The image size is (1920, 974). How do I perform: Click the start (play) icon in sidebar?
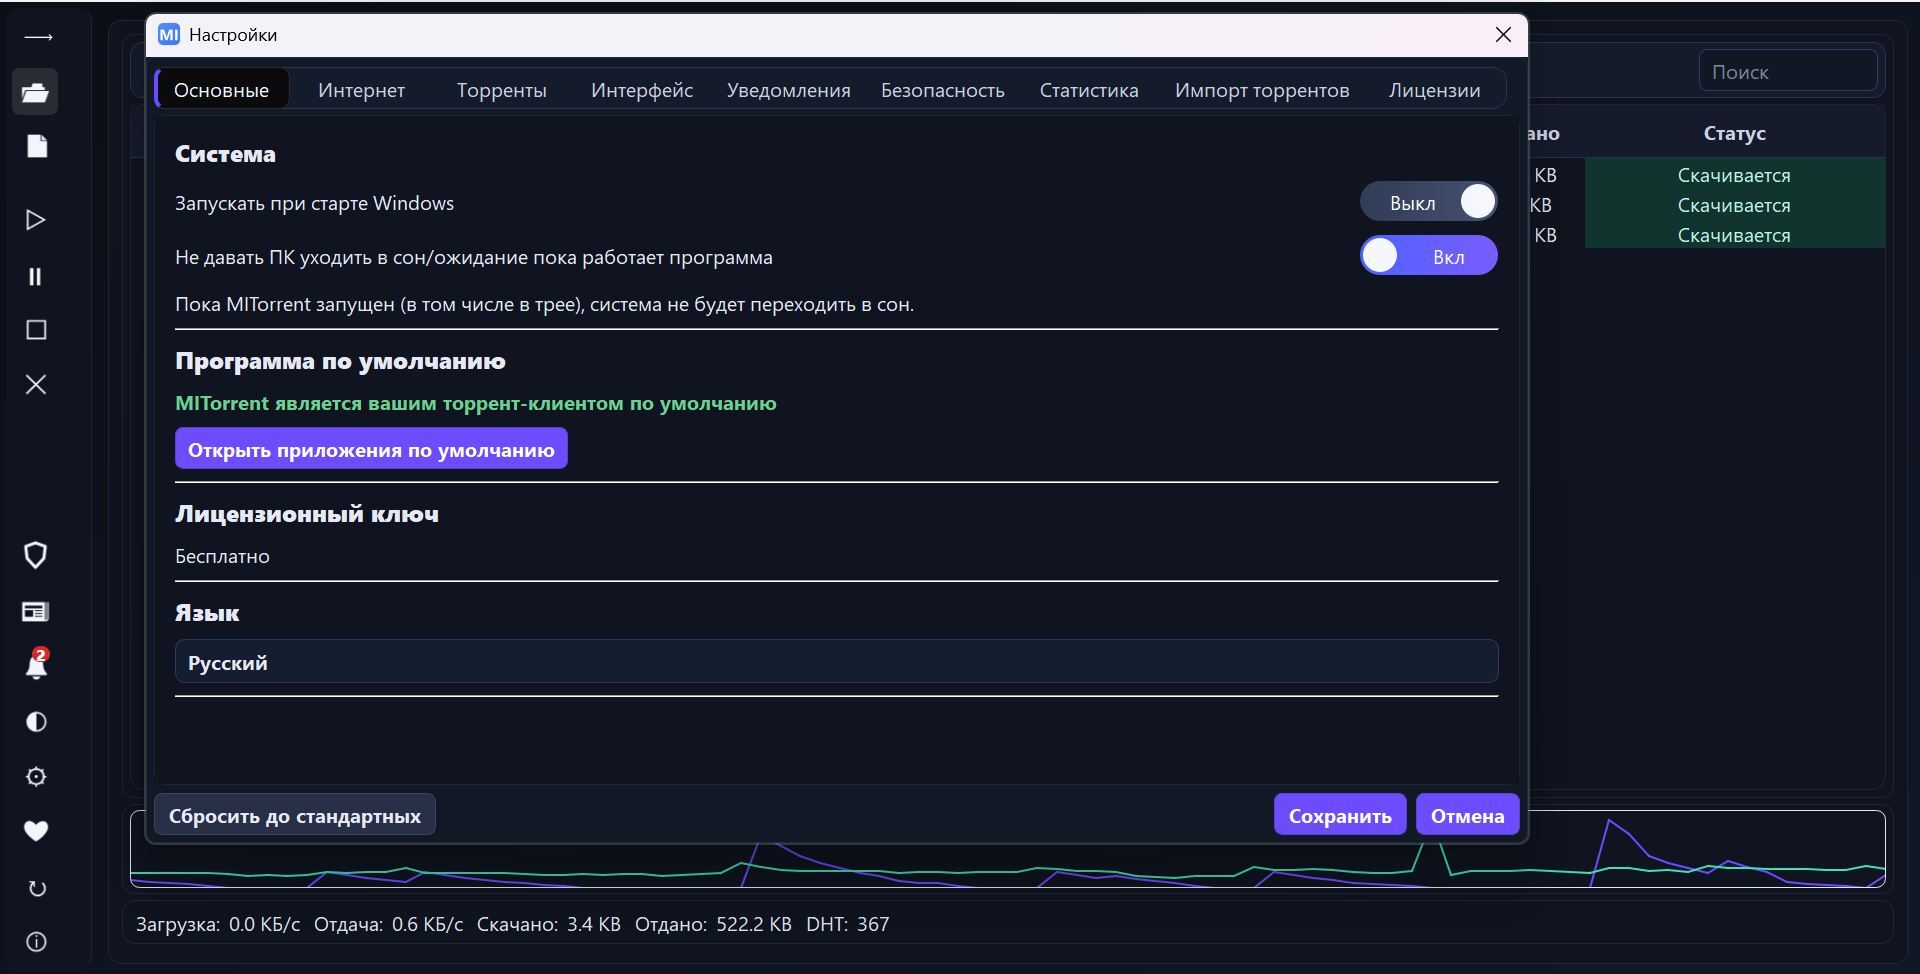pos(36,220)
